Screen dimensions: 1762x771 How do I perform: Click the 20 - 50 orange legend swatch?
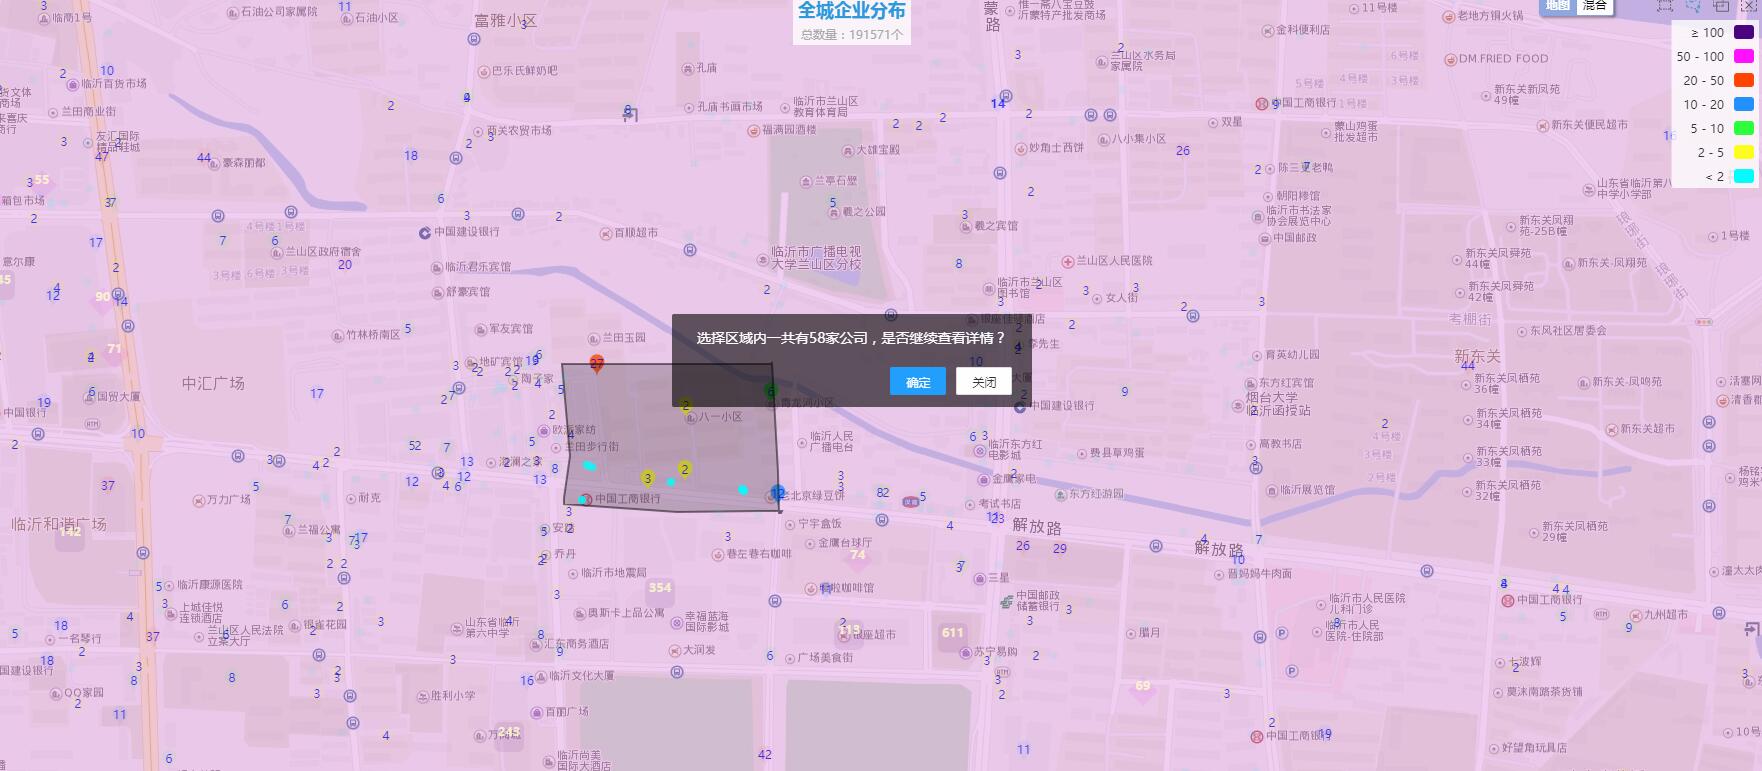[x=1743, y=80]
